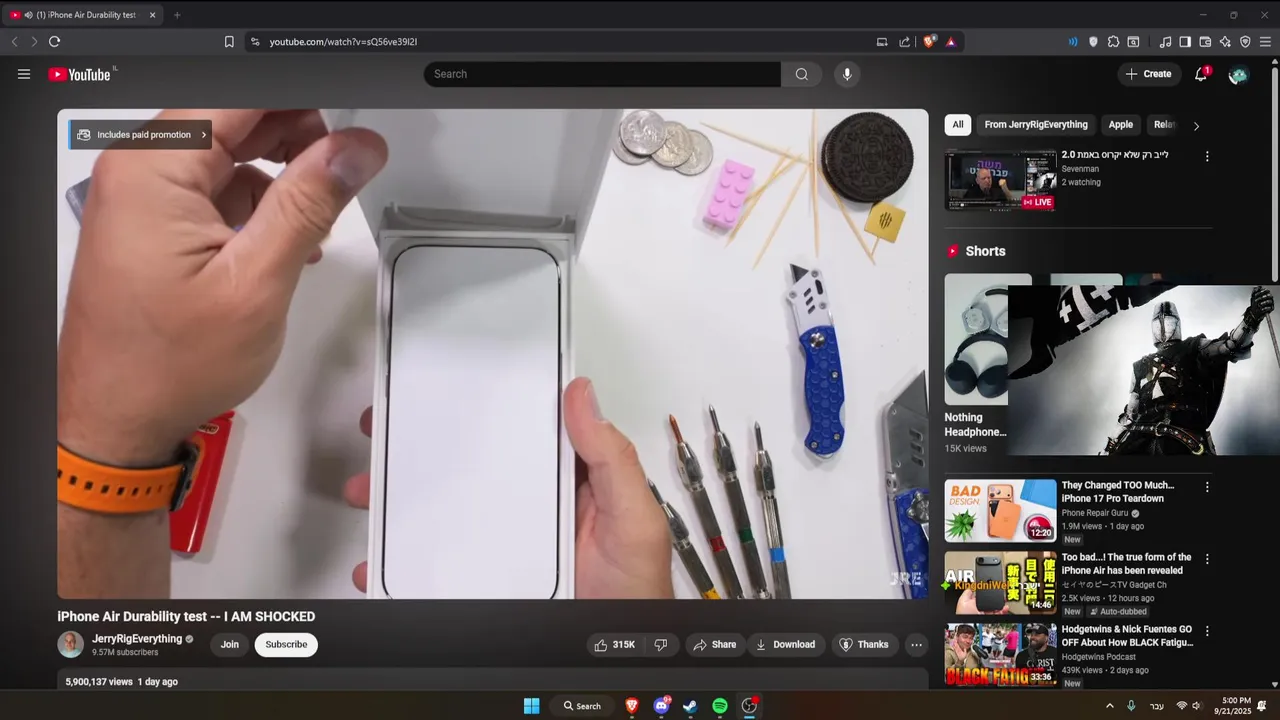Like the video (315K)
Image resolution: width=1280 pixels, height=720 pixels.
(614, 645)
